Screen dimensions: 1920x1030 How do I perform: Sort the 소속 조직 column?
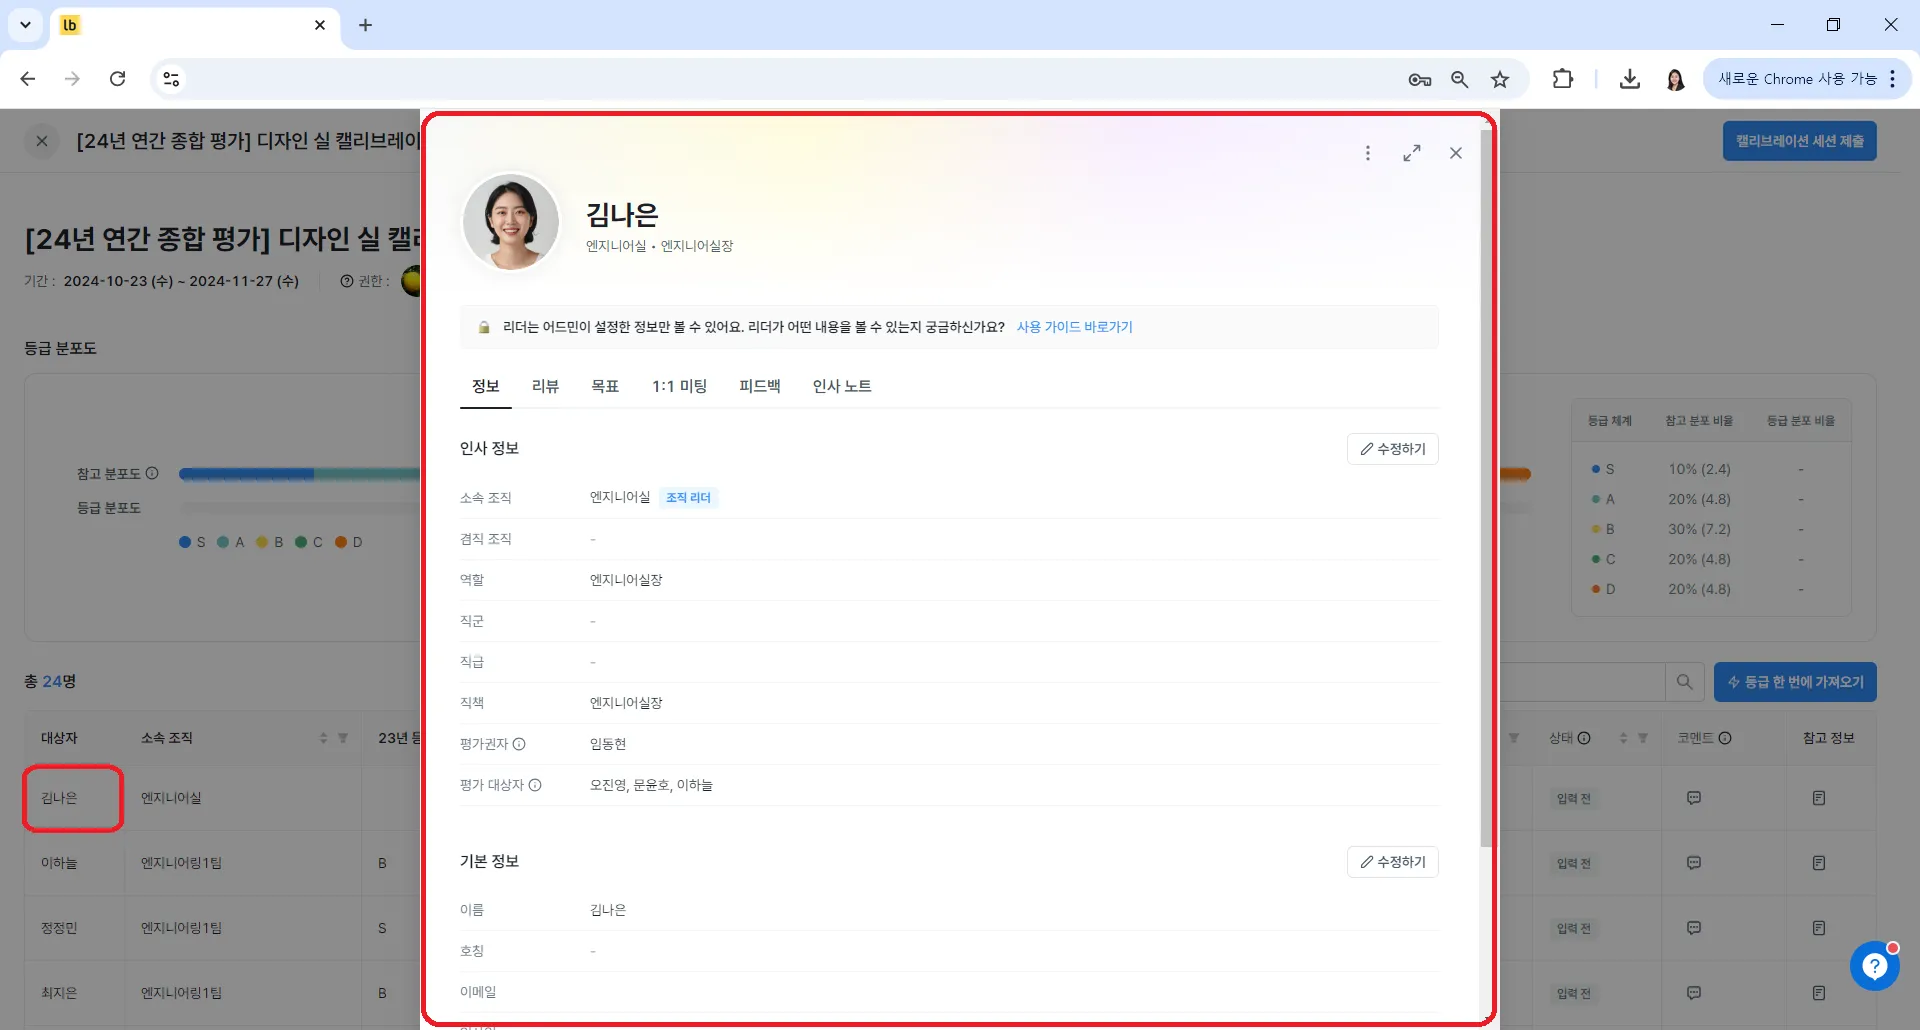(x=323, y=738)
